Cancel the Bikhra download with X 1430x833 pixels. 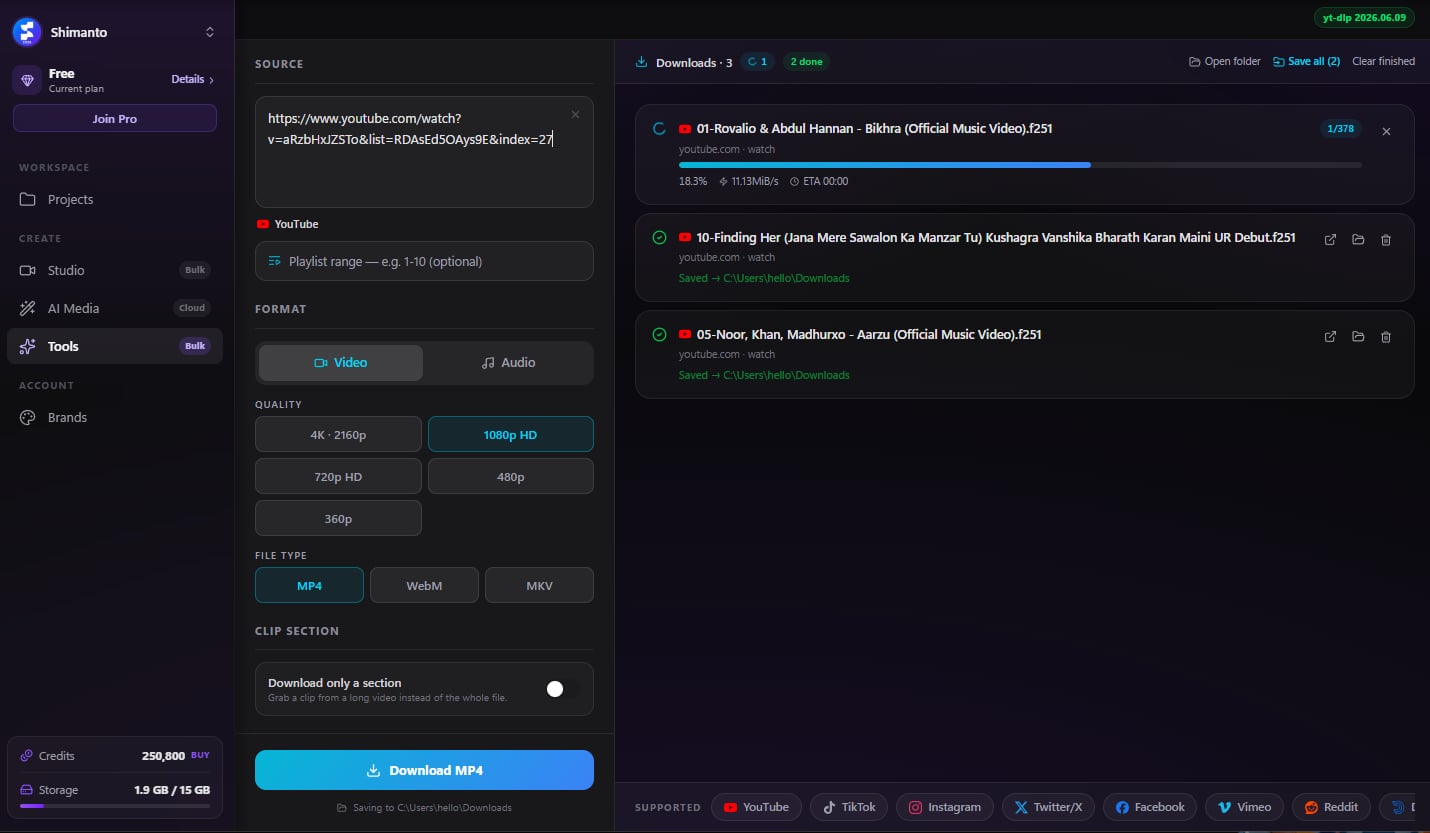pyautogui.click(x=1386, y=131)
